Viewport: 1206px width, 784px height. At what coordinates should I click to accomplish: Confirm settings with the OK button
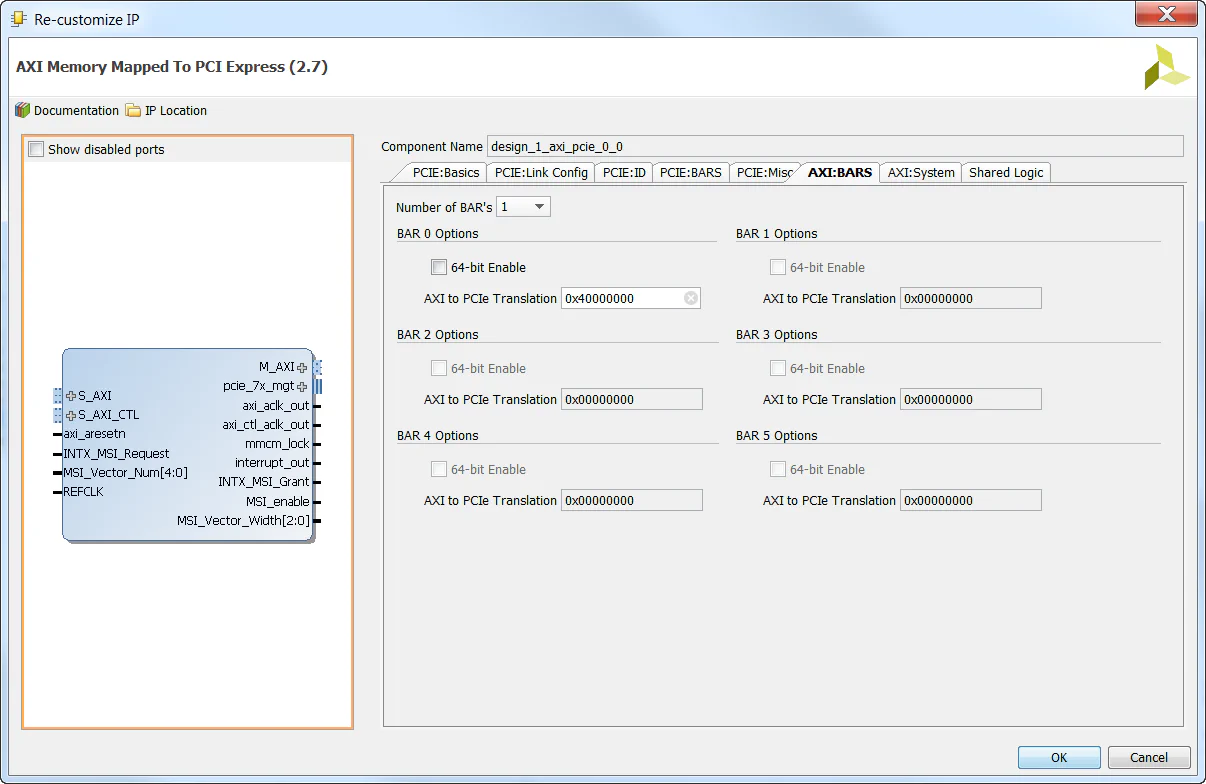tap(1058, 757)
